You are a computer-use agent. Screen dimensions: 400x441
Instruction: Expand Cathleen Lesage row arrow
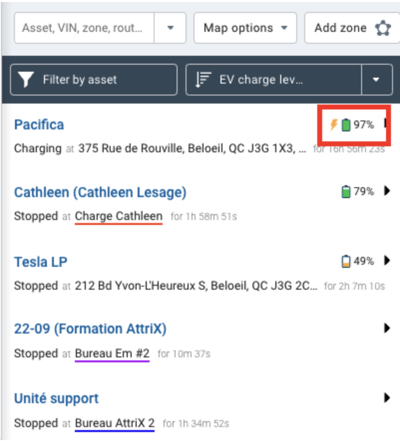pos(387,191)
